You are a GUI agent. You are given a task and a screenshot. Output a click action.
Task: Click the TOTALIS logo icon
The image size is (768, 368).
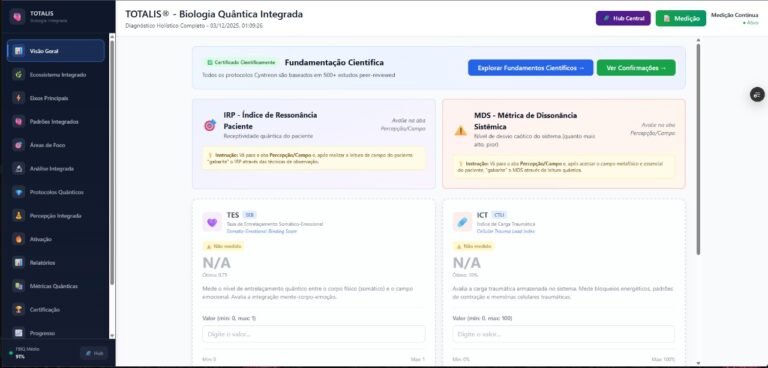(17, 17)
